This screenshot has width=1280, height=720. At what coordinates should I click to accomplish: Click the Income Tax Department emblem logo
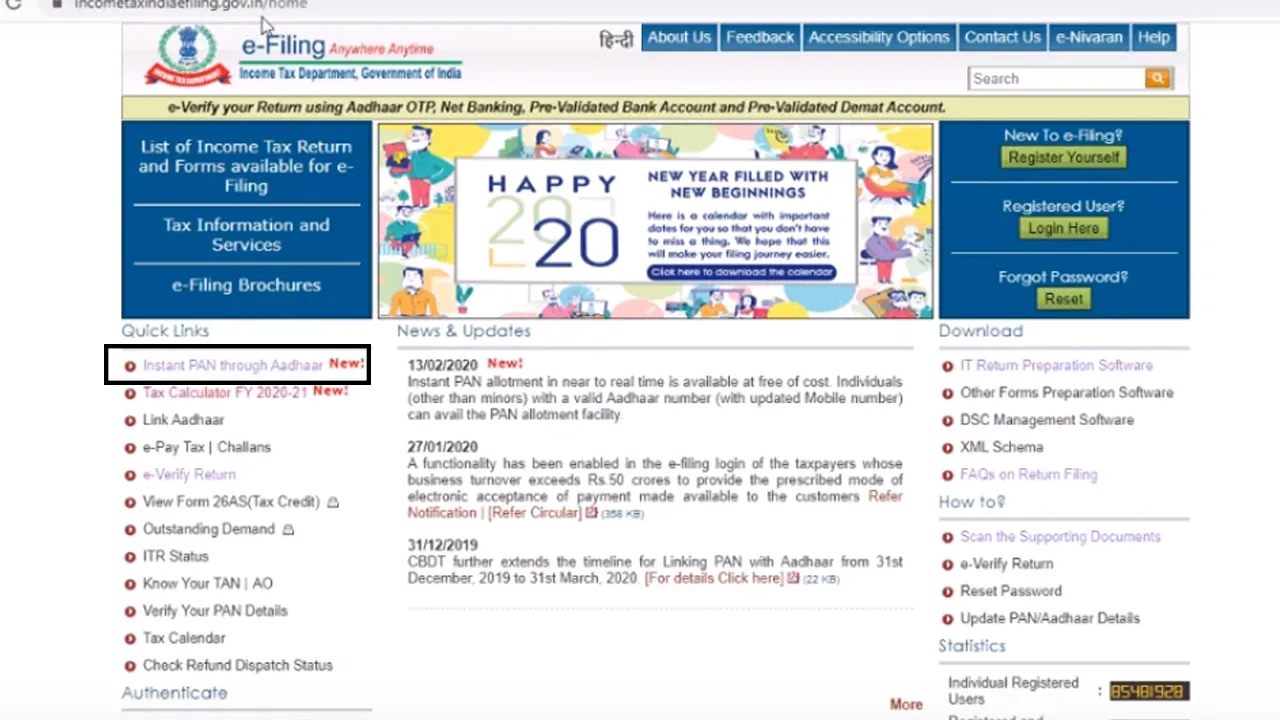(187, 54)
